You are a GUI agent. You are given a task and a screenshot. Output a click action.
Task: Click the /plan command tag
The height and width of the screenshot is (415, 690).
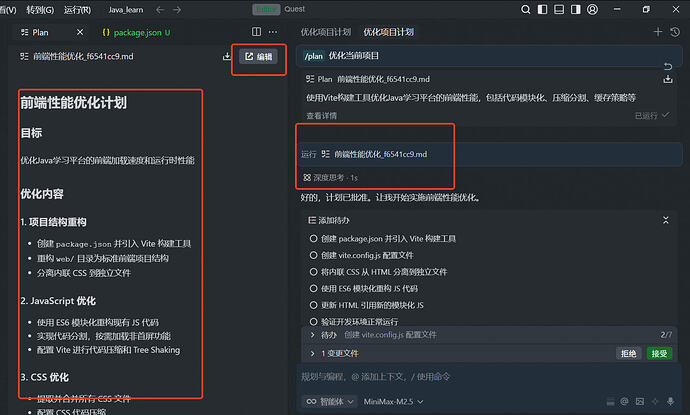314,56
